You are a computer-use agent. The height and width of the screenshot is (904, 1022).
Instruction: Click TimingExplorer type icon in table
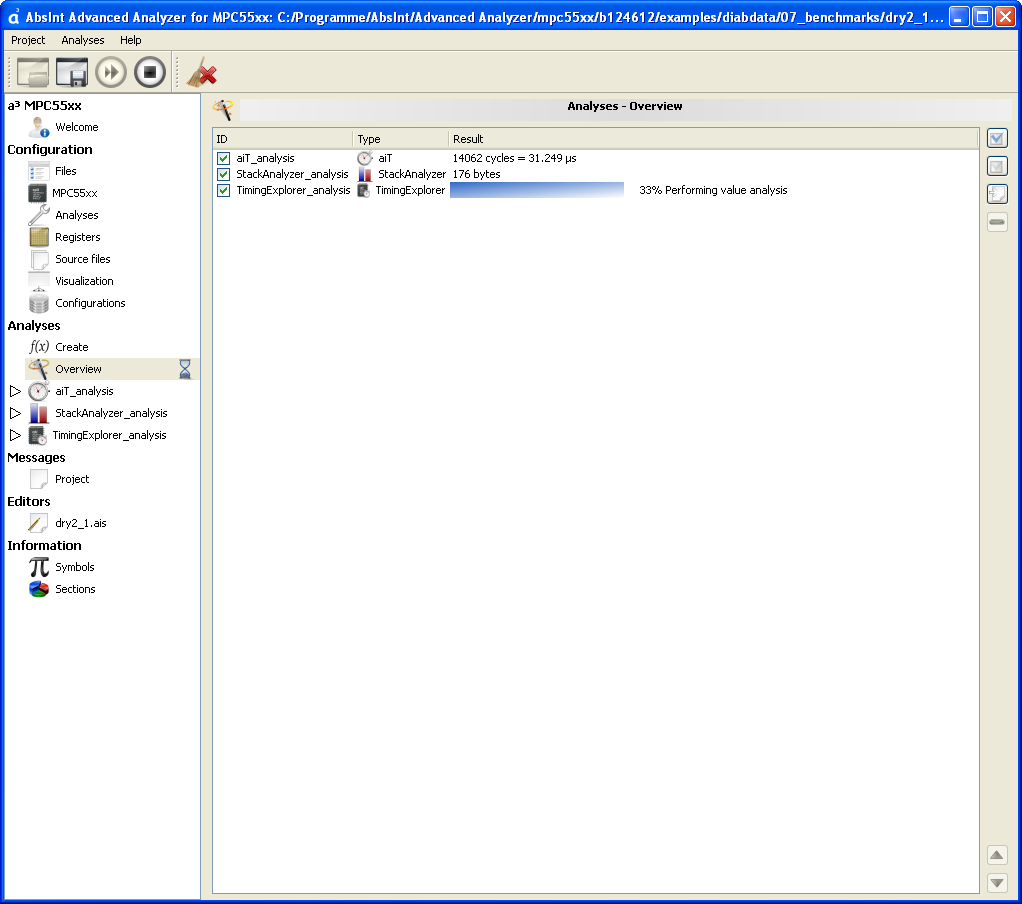click(x=364, y=190)
